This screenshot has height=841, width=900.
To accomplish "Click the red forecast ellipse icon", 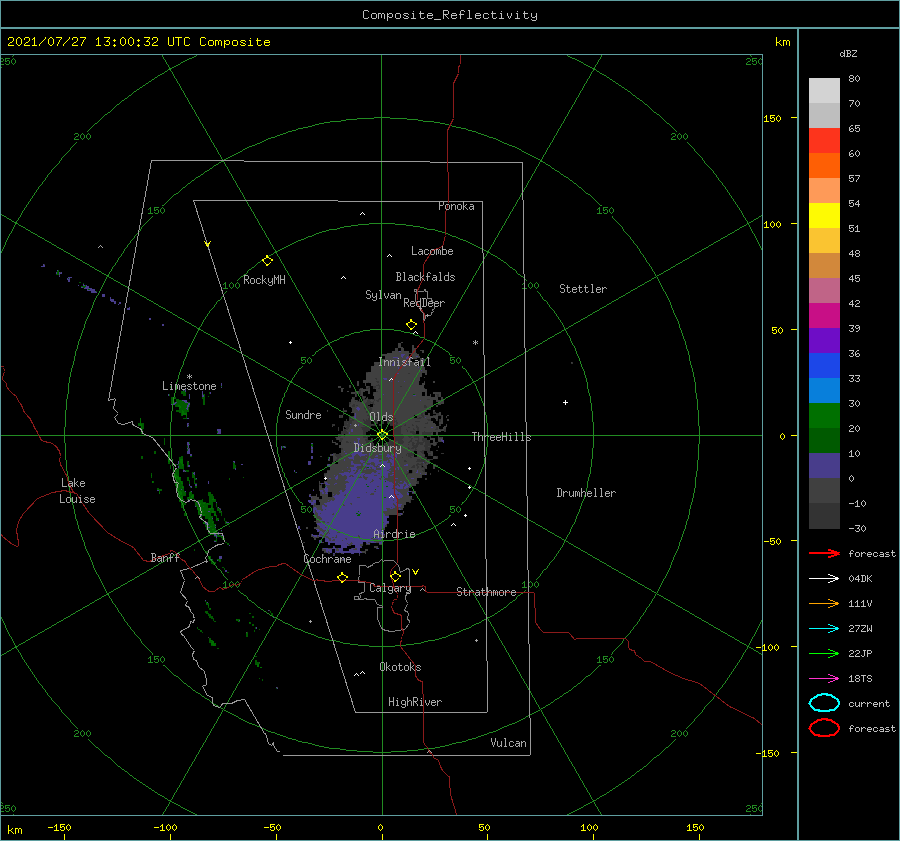I will click(824, 728).
